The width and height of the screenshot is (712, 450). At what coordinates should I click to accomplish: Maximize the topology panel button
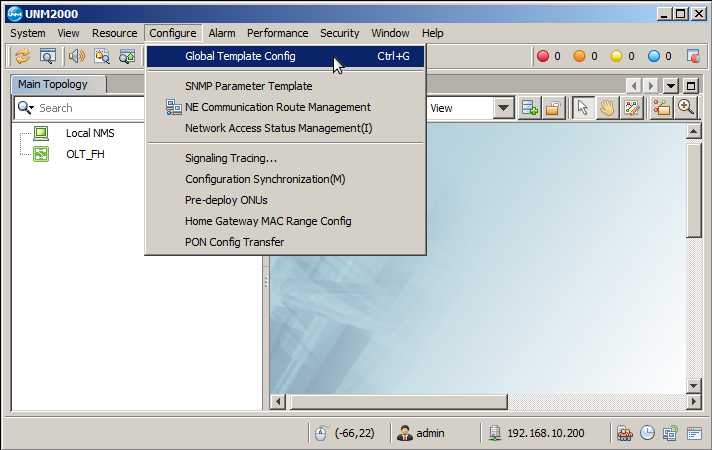coord(691,85)
